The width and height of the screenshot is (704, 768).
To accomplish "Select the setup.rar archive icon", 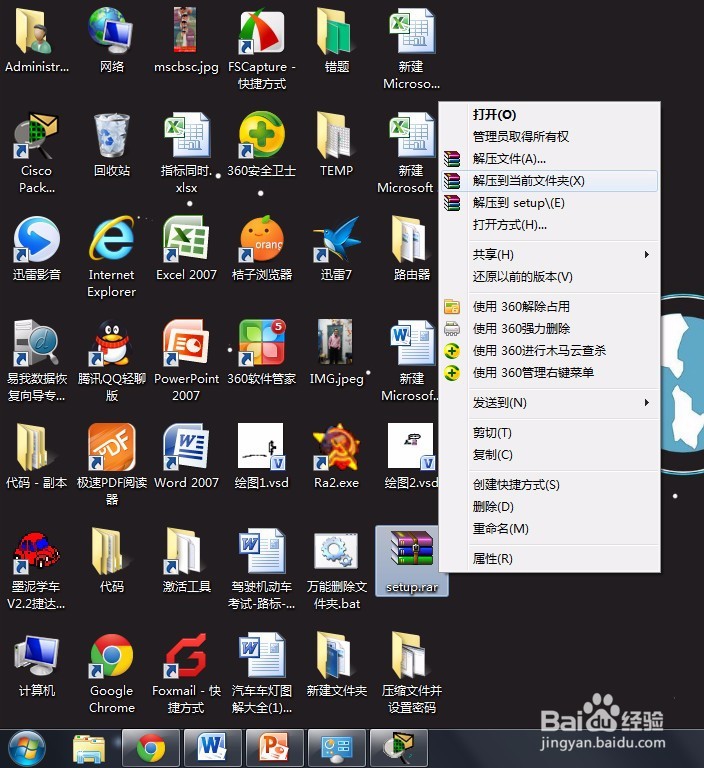I will click(x=412, y=561).
